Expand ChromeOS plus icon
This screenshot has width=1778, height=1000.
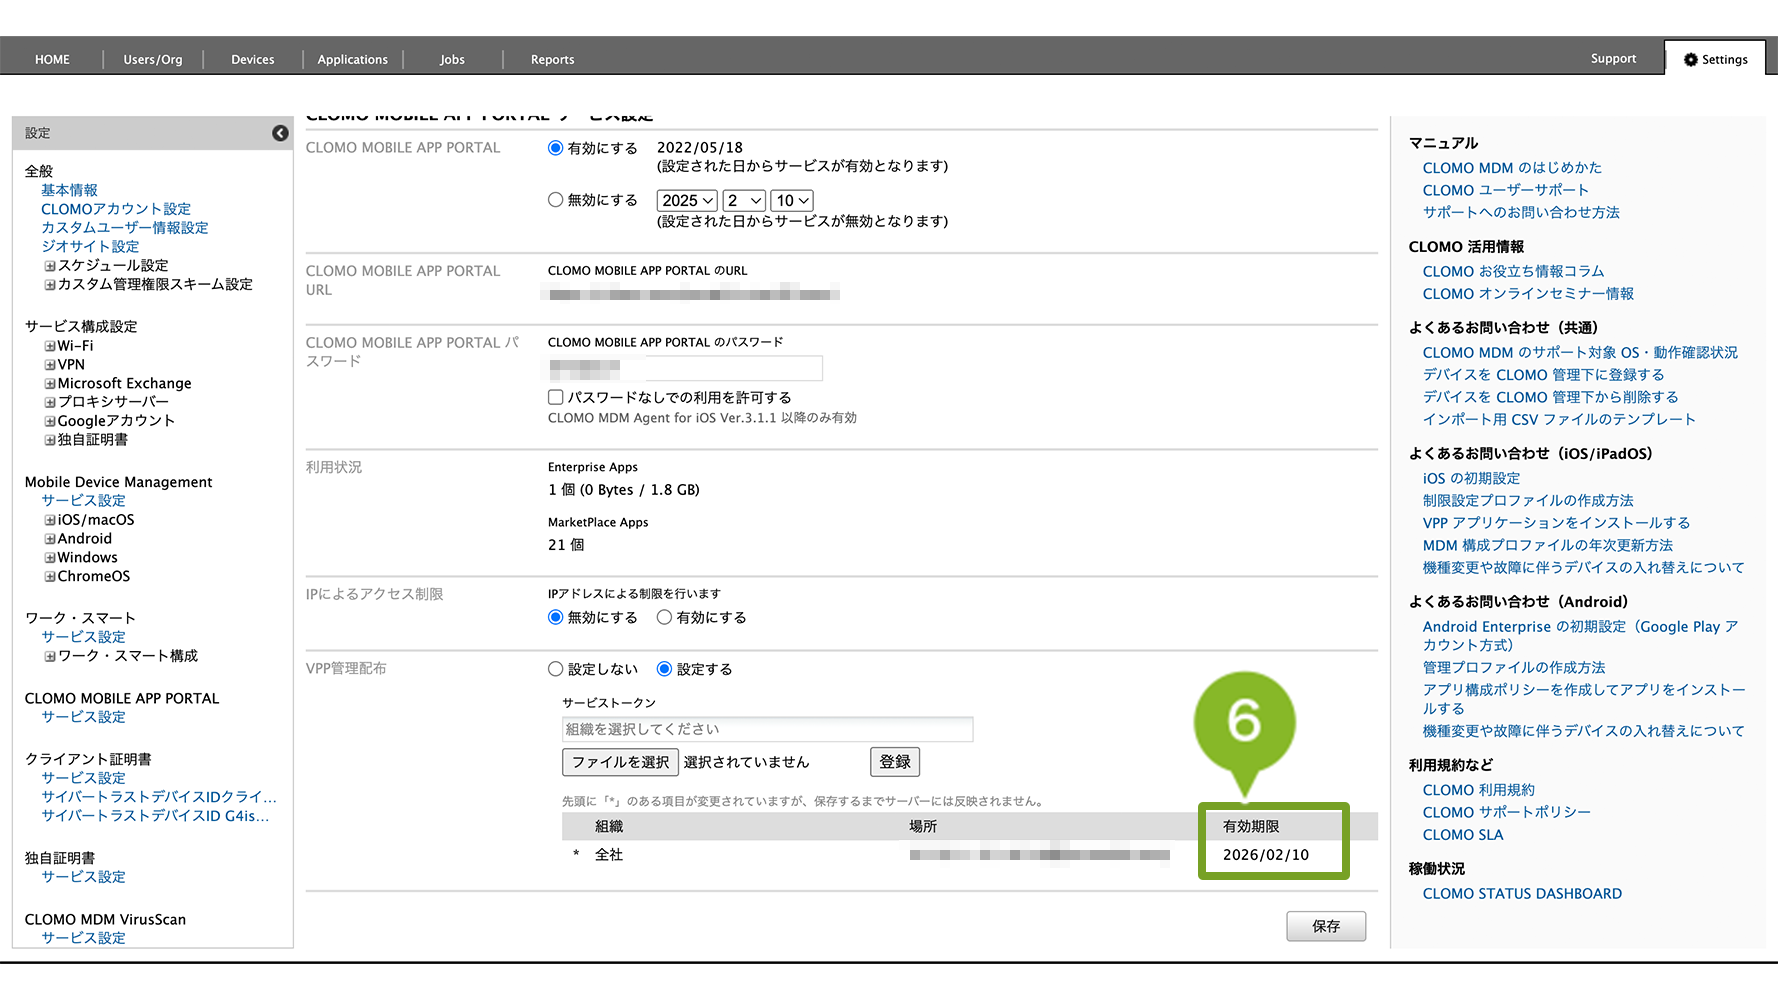50,577
